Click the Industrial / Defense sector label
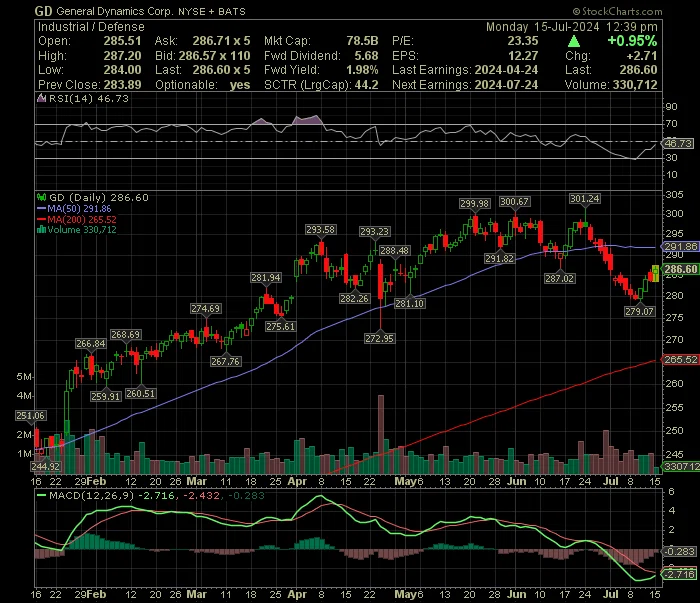700x603 pixels. [x=91, y=27]
